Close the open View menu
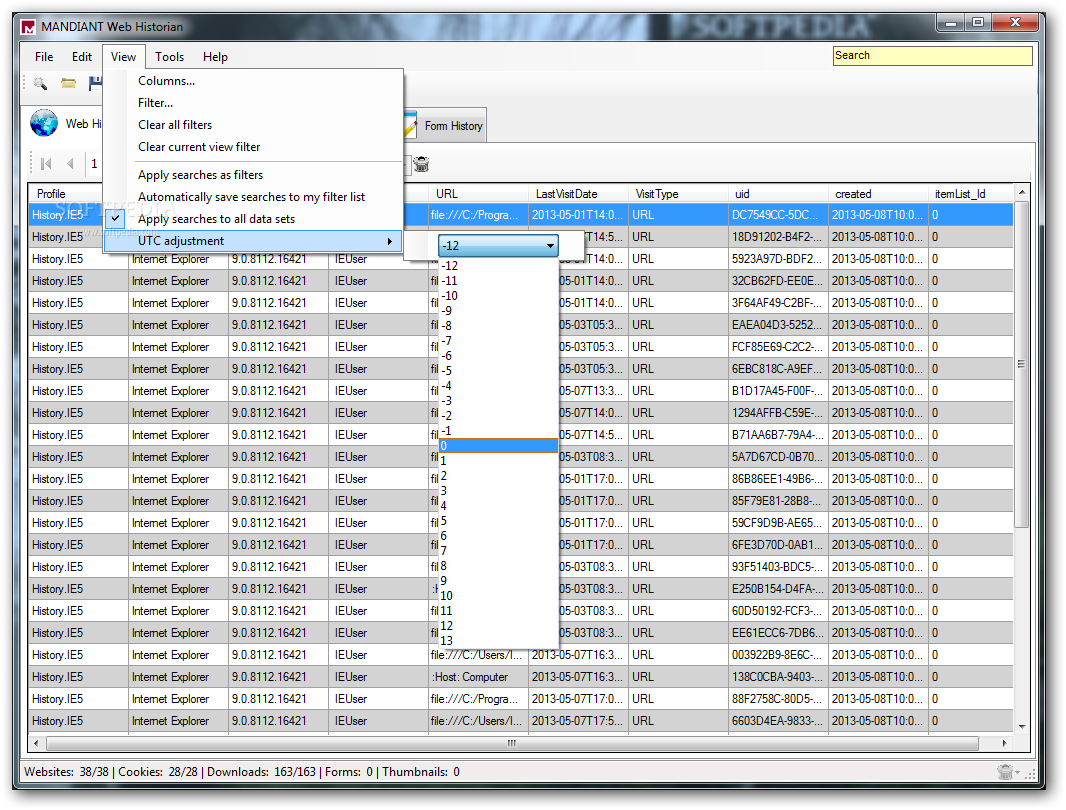 (x=123, y=57)
